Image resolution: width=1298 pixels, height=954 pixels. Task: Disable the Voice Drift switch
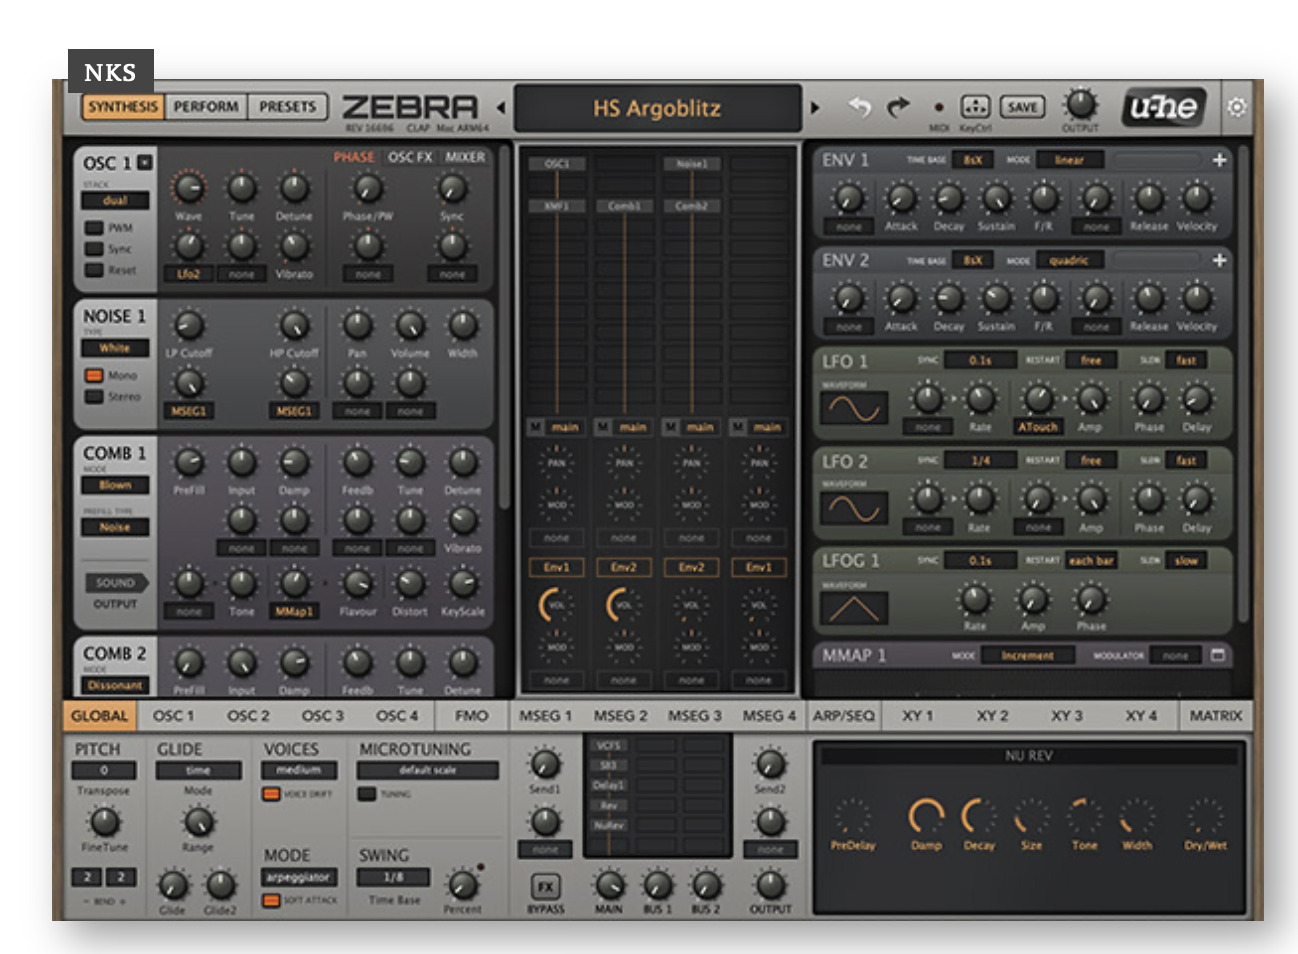[271, 794]
